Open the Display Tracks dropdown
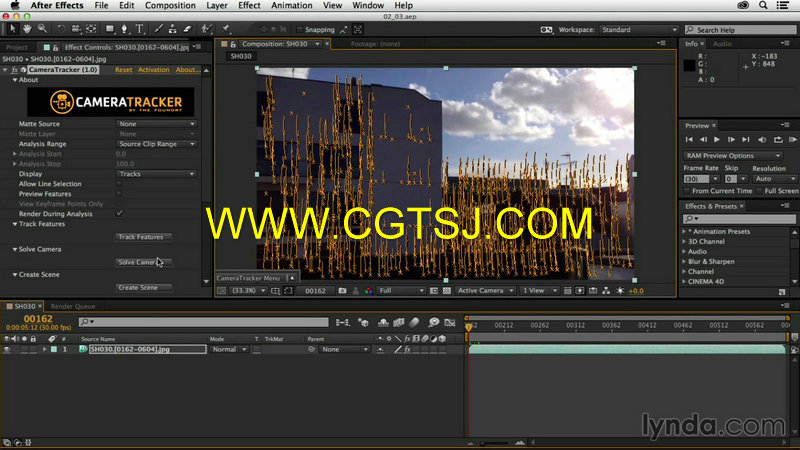800x450 pixels. pos(156,174)
